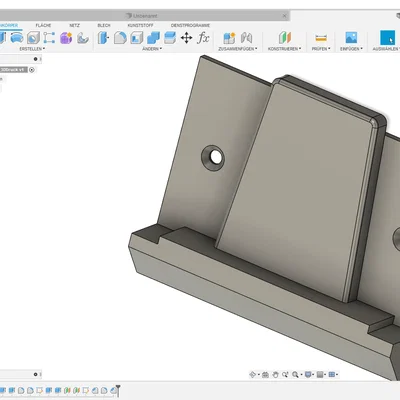Select the 3DDruck v1 browser item
400x400 pixels.
13,70
